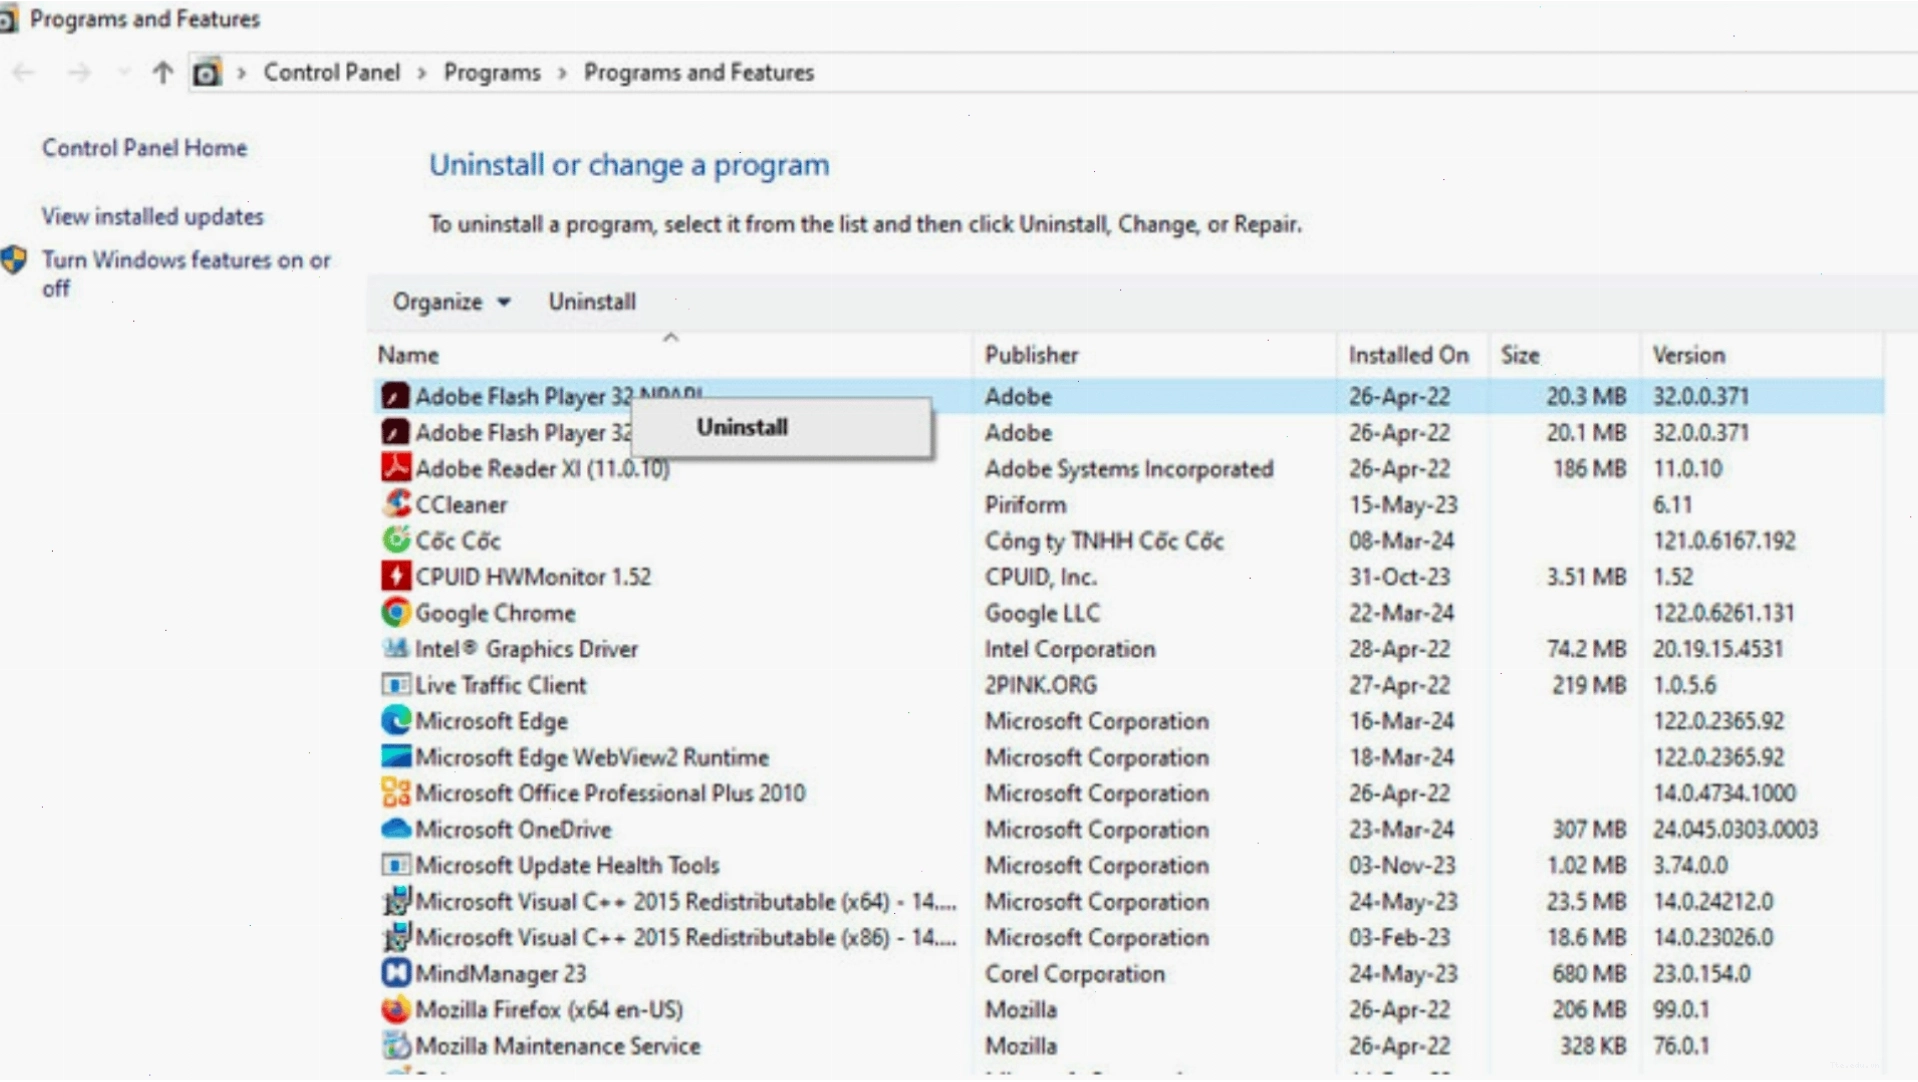Click the Live Traffic Client icon
The width and height of the screenshot is (1918, 1082).
coord(395,685)
